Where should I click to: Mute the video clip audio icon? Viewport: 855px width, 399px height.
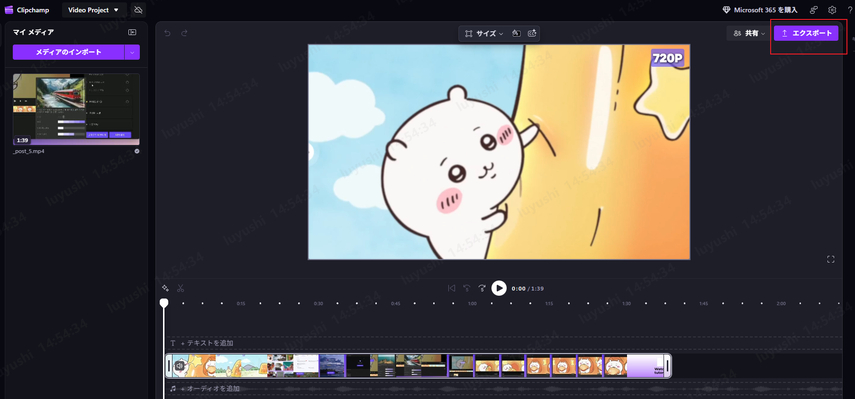[178, 366]
